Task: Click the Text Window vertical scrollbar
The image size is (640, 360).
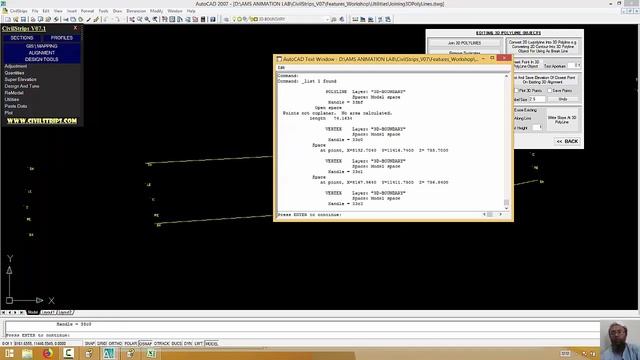Action: coord(506,142)
